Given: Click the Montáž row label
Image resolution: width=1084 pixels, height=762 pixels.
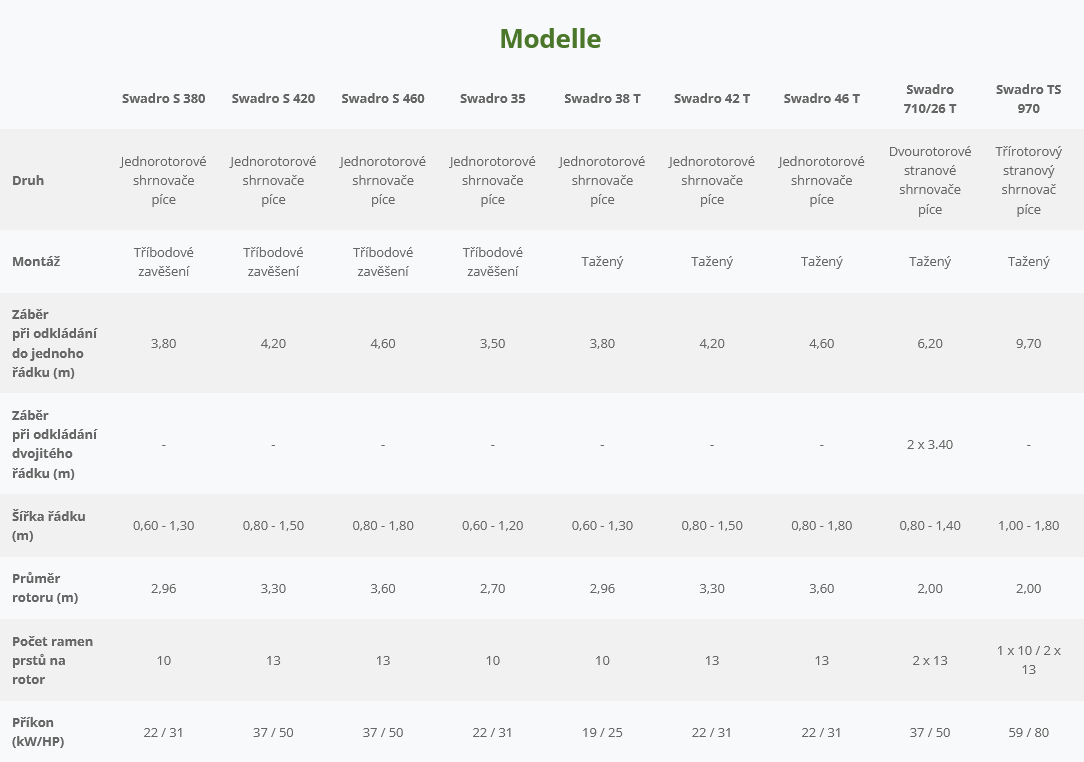Looking at the screenshot, I should click(36, 261).
